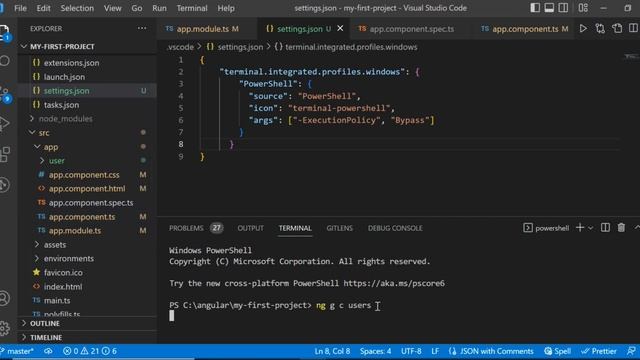Open the File menu
Image resolution: width=640 pixels, height=360 pixels.
[20, 8]
